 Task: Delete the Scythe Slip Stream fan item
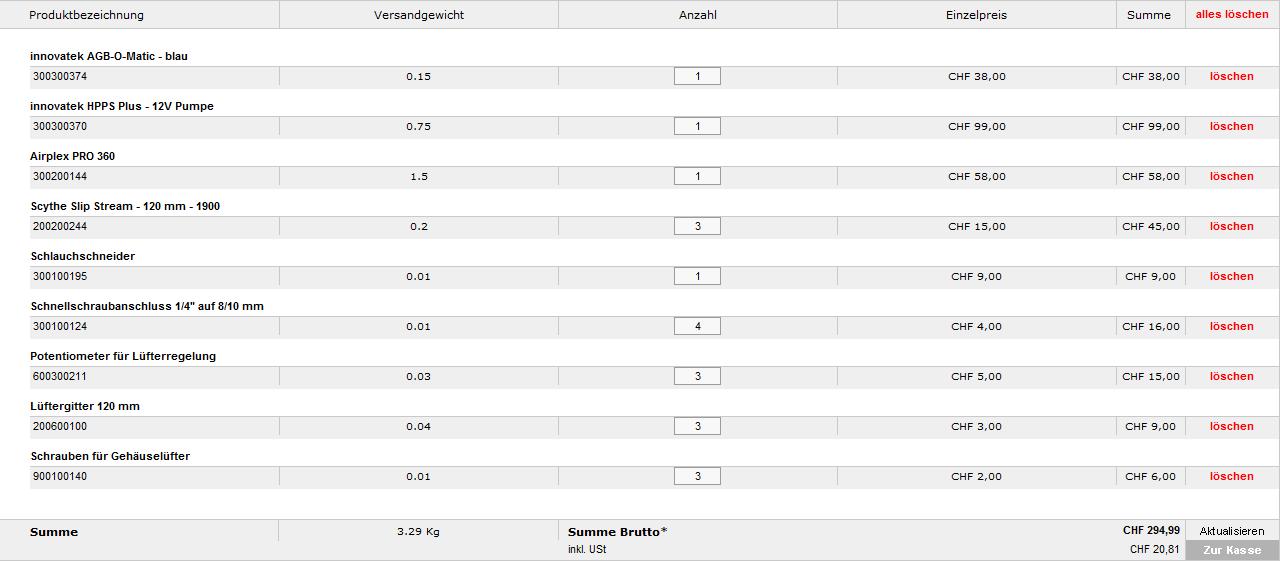(1231, 226)
